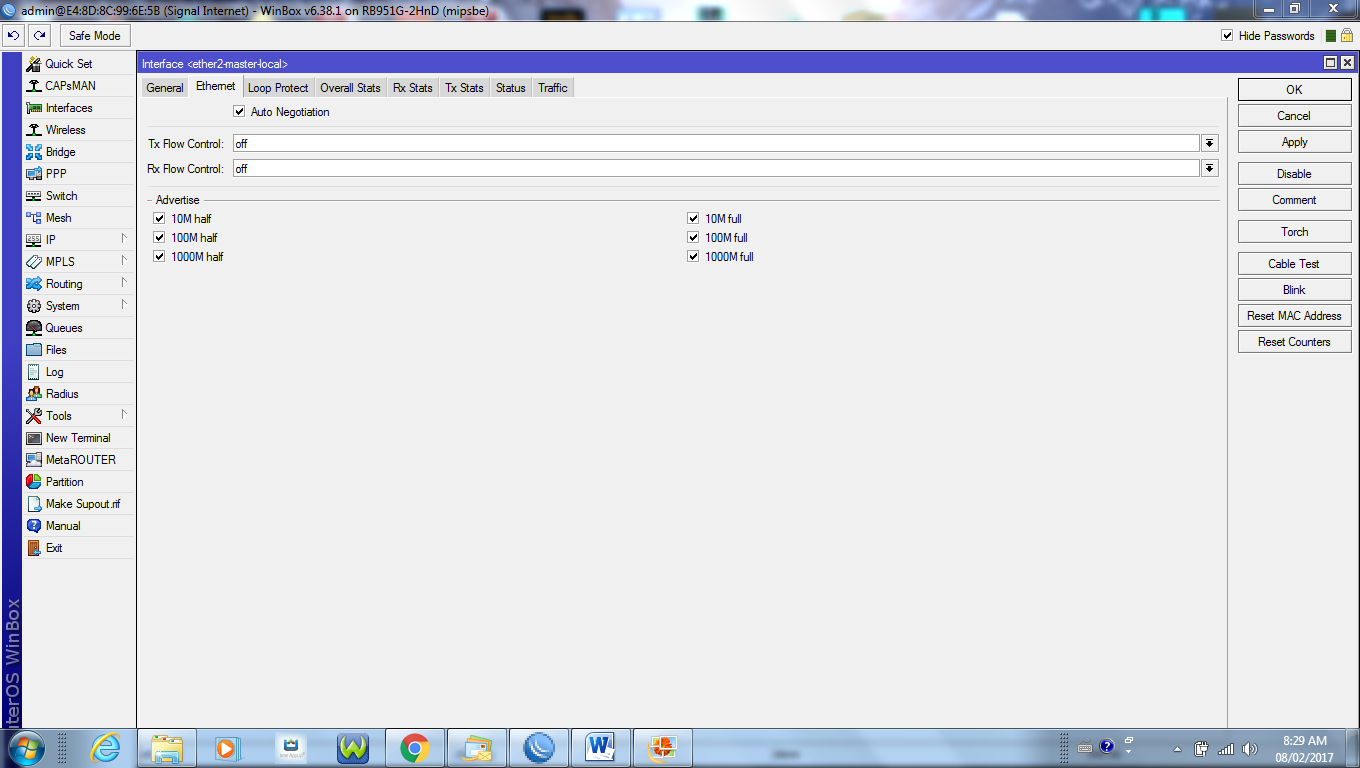This screenshot has height=768, width=1360.
Task: Open Windows Start menu
Action: pyautogui.click(x=26, y=748)
